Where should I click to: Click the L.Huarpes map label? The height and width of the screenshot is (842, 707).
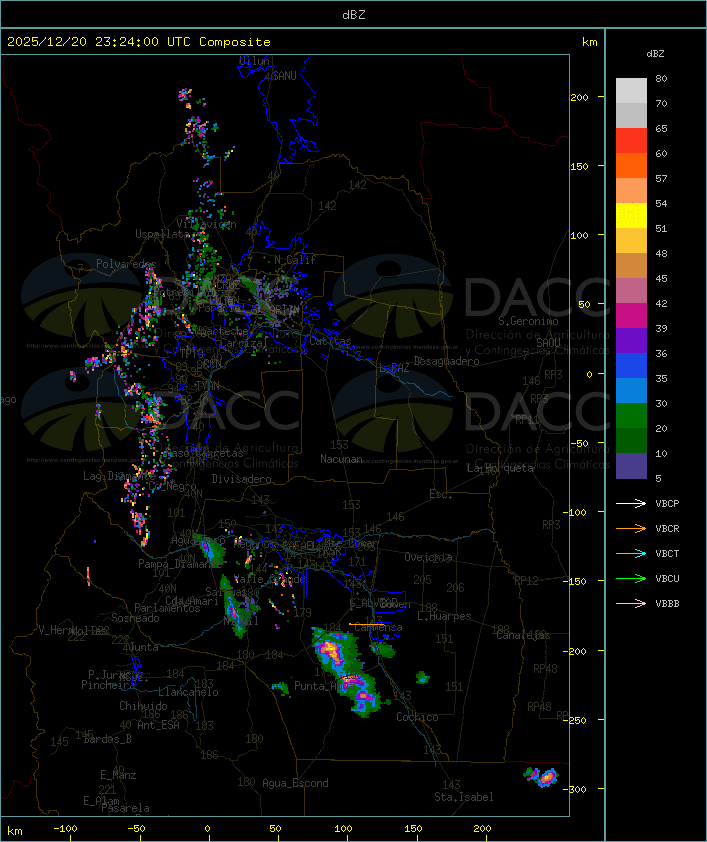coord(444,616)
